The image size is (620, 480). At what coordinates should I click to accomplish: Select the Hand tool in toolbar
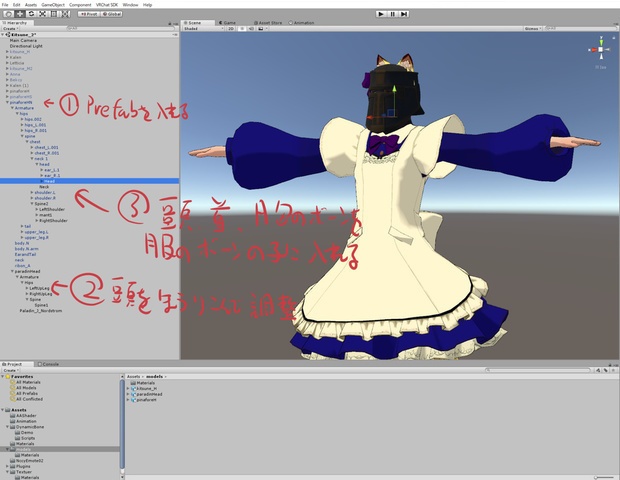coord(8,14)
